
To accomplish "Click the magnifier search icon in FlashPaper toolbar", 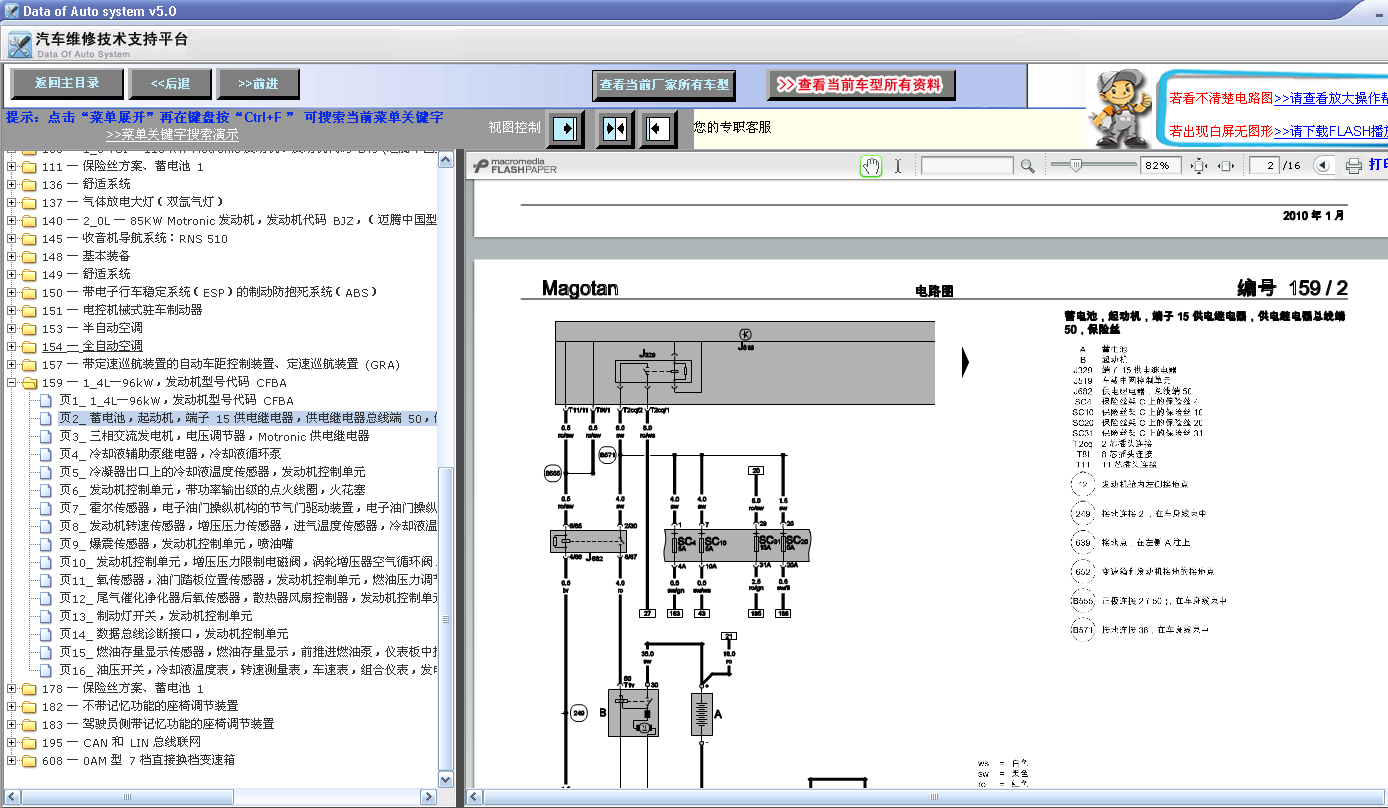I will [x=1027, y=166].
